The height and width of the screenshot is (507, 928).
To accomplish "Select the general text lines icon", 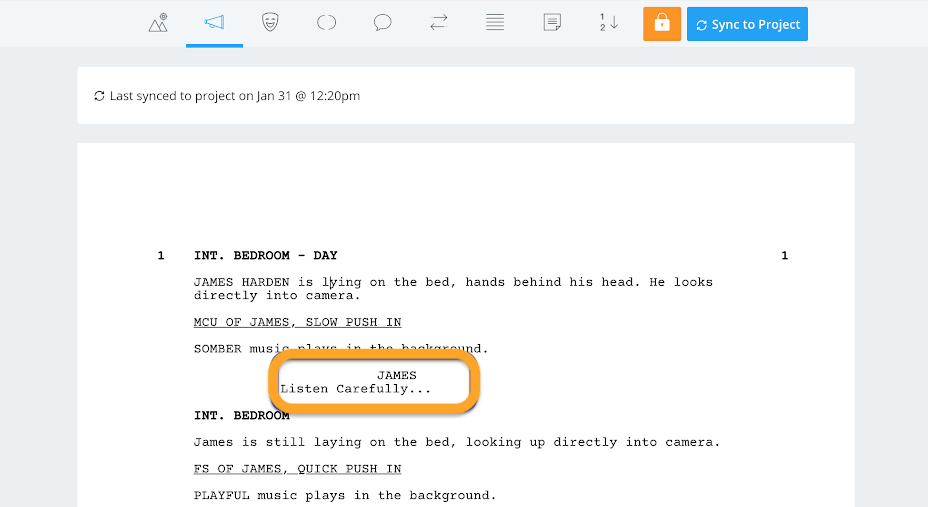I will (x=495, y=22).
